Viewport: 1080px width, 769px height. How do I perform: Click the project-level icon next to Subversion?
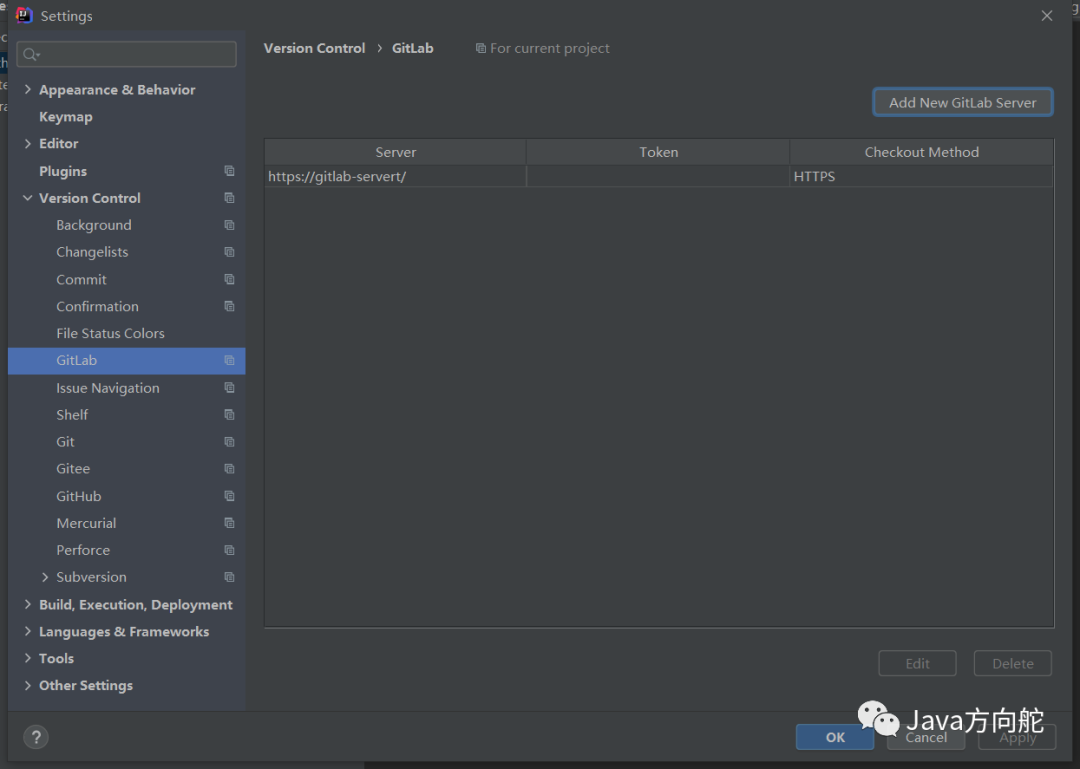pos(229,577)
